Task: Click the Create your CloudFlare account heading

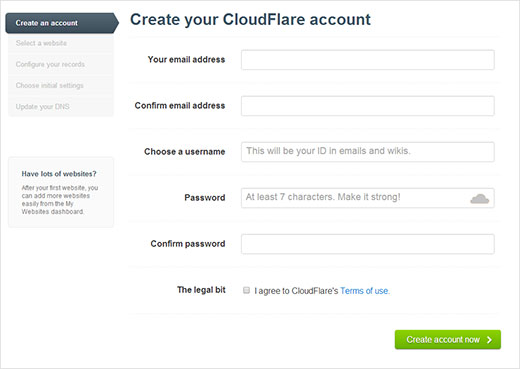Action: click(x=250, y=20)
